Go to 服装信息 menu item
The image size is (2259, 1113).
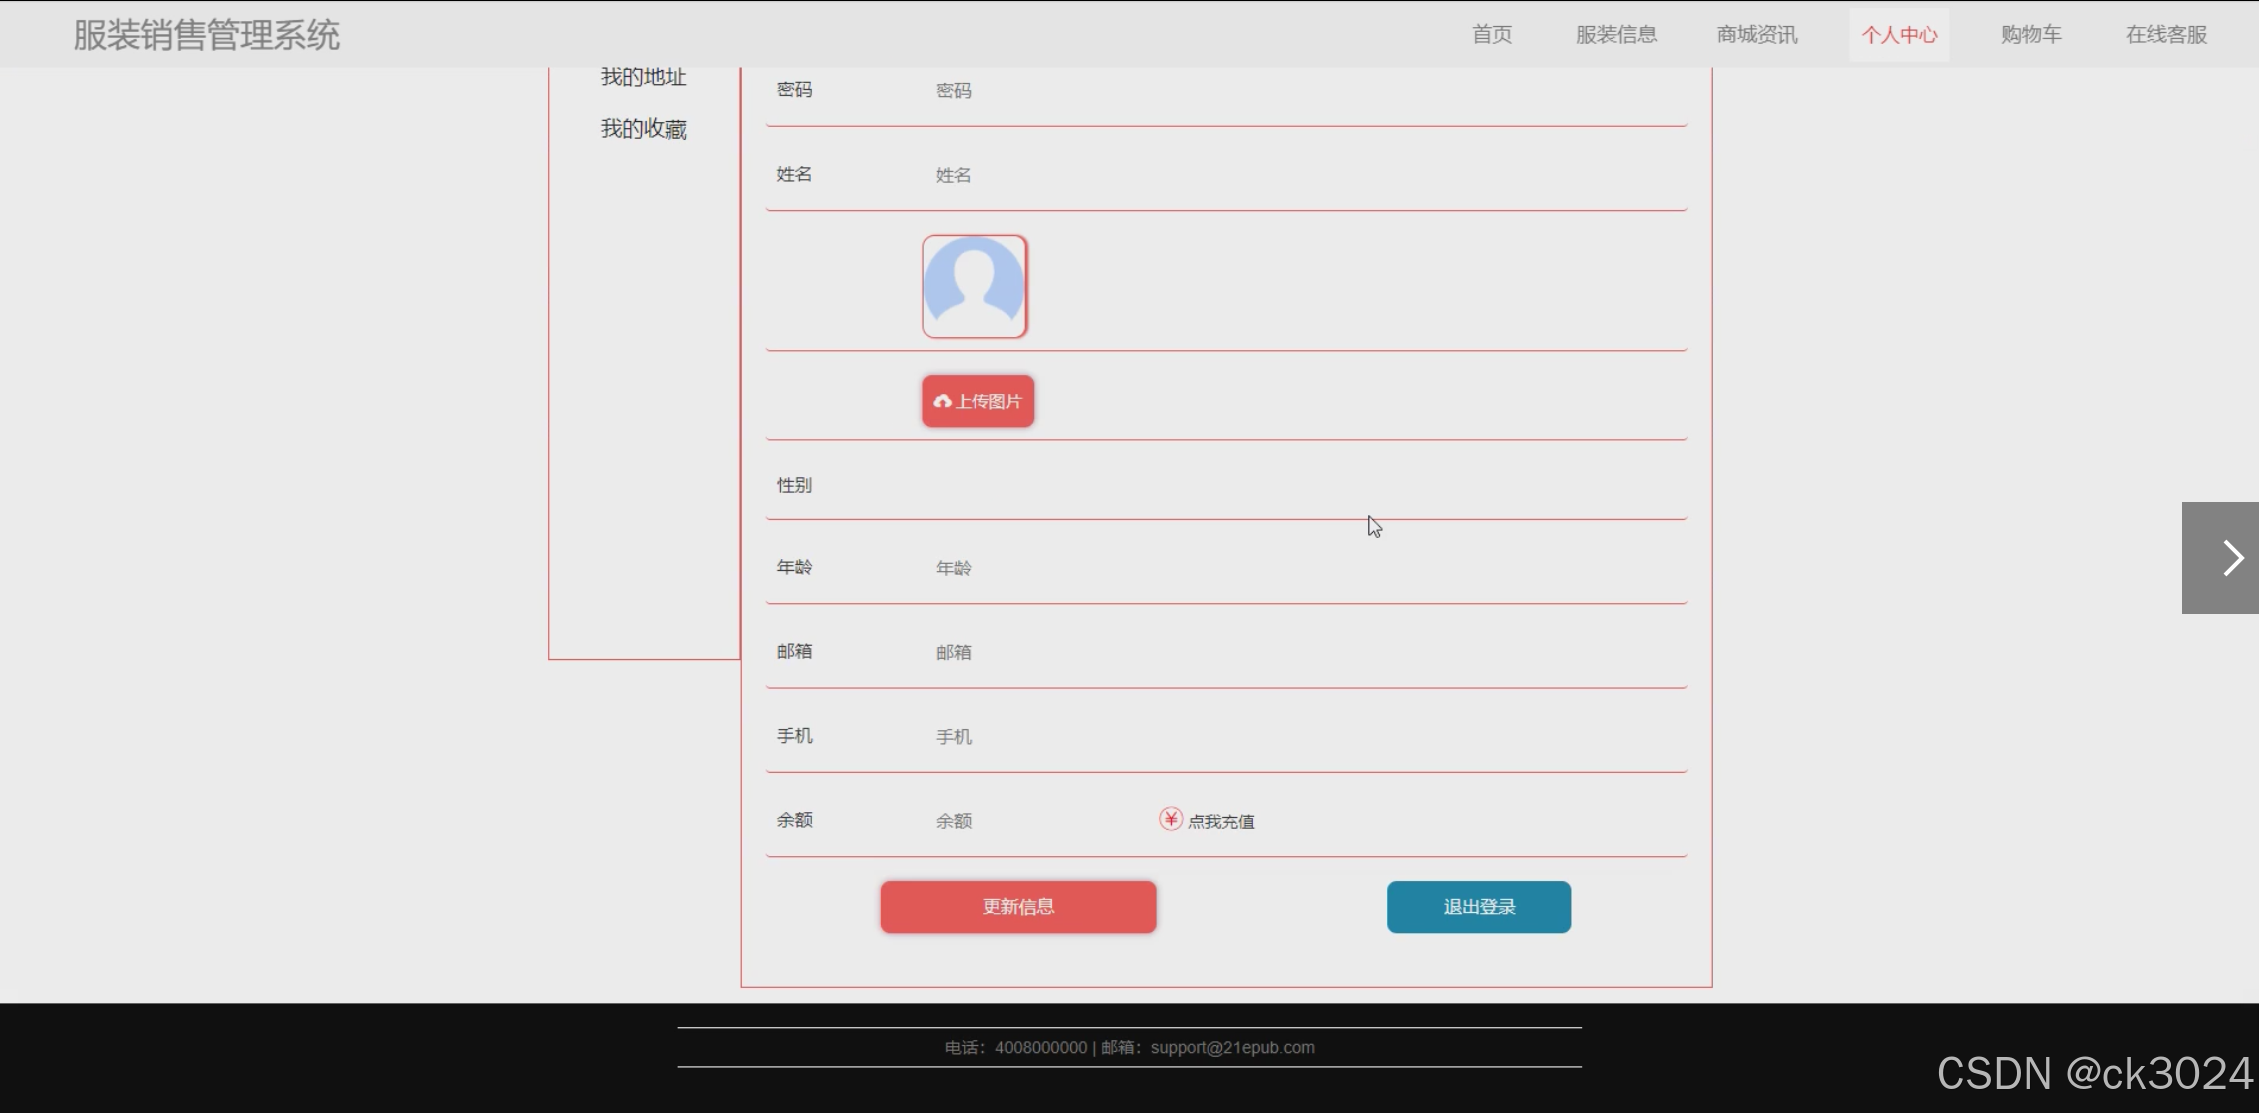pyautogui.click(x=1616, y=35)
